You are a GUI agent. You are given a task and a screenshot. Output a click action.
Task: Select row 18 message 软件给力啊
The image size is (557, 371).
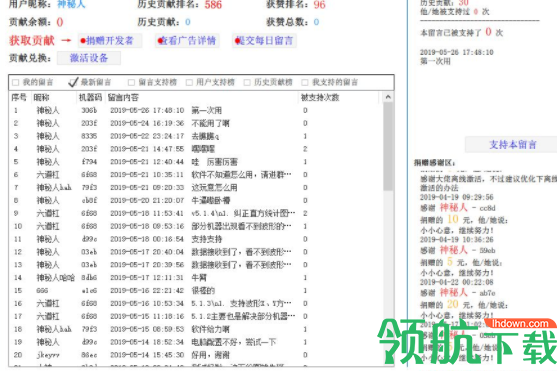[196, 329]
